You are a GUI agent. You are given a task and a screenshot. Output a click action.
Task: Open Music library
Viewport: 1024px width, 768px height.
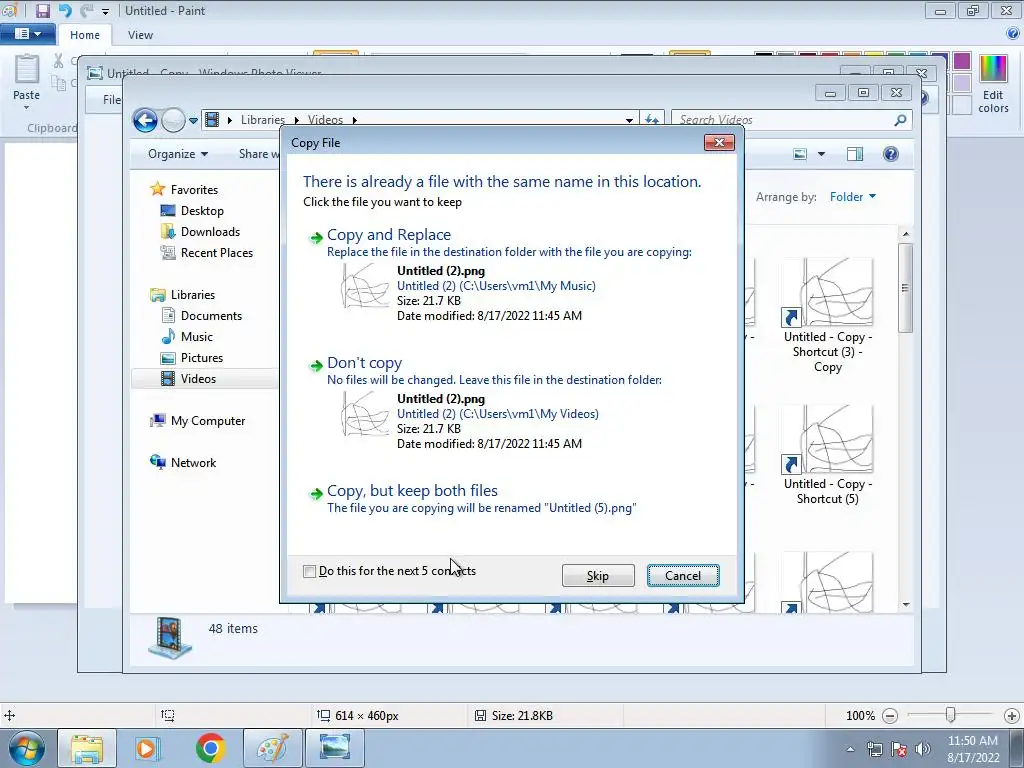pyautogui.click(x=197, y=336)
